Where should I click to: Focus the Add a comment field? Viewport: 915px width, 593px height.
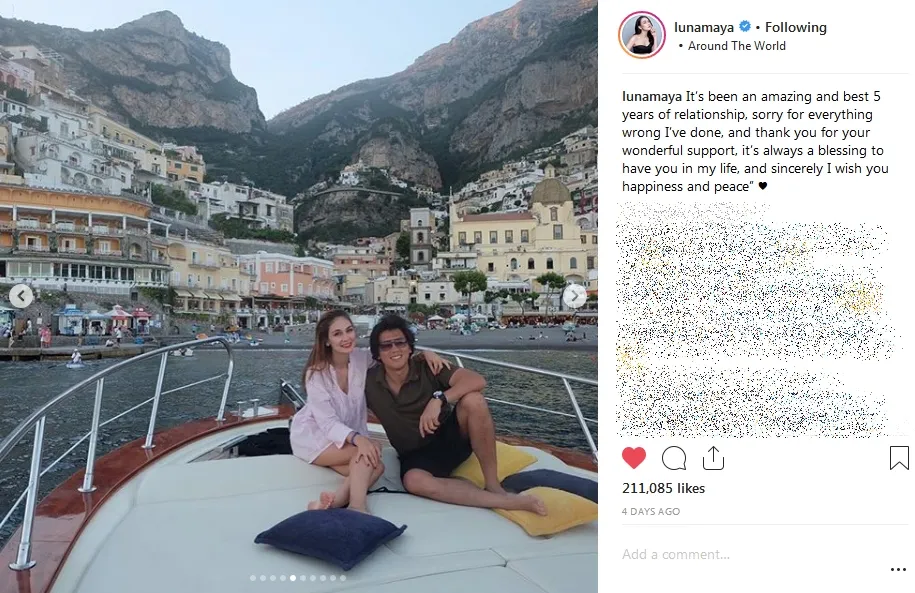740,554
